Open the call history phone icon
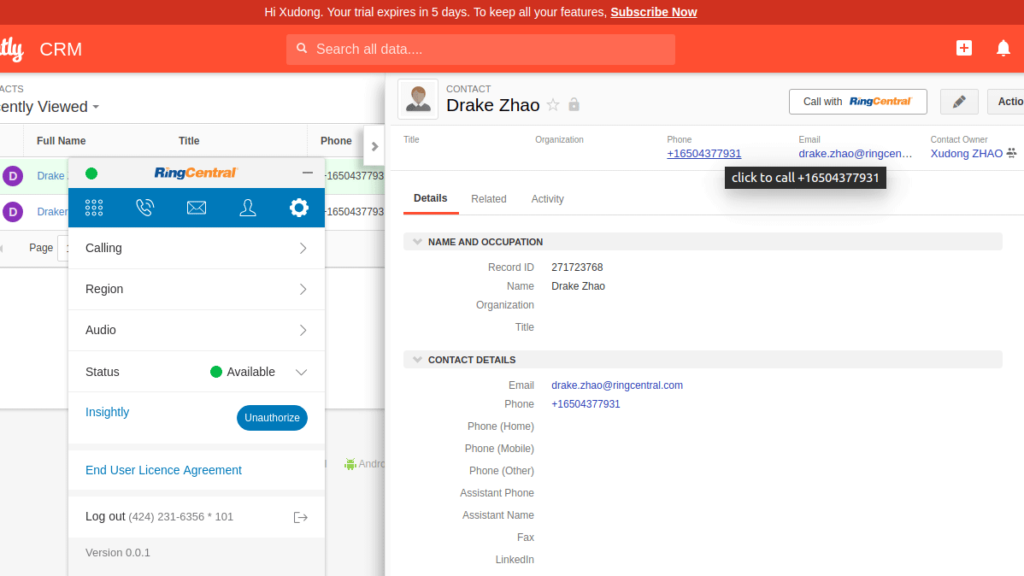This screenshot has height=576, width=1024. click(x=145, y=208)
